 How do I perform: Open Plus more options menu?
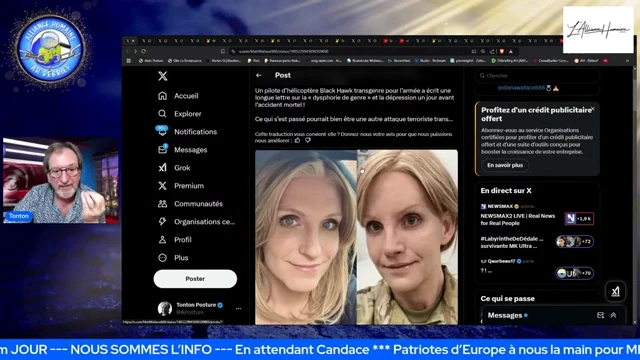[x=173, y=258]
